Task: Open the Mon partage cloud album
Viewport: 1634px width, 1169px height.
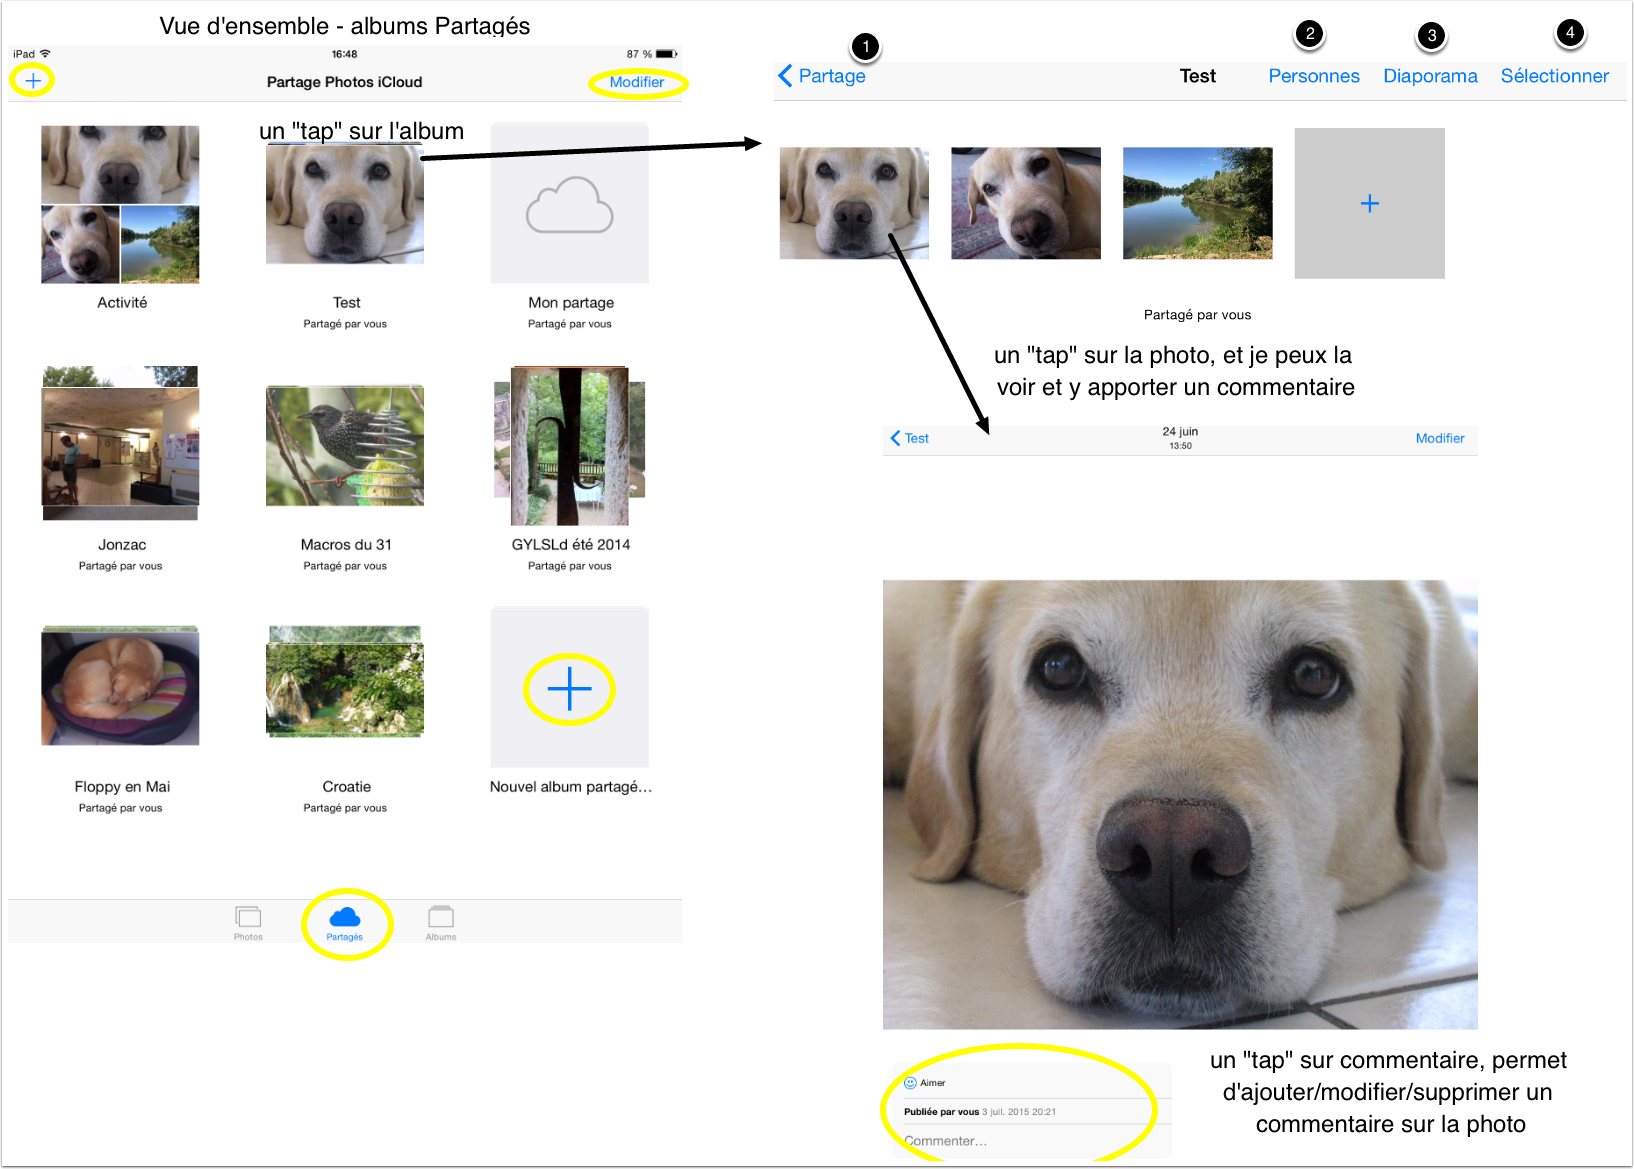Action: tap(569, 204)
